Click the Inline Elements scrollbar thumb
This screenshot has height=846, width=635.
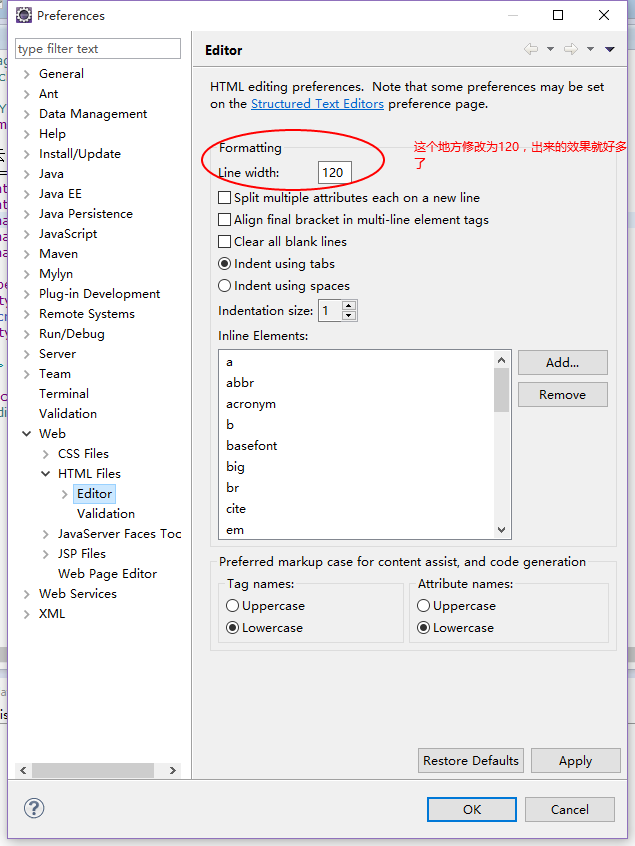pyautogui.click(x=502, y=390)
